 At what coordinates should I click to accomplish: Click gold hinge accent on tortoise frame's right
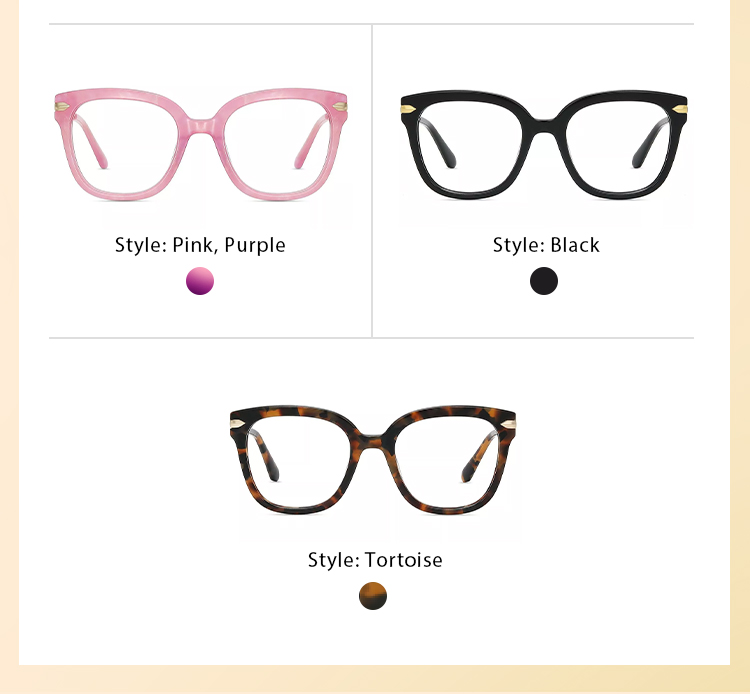[508, 424]
